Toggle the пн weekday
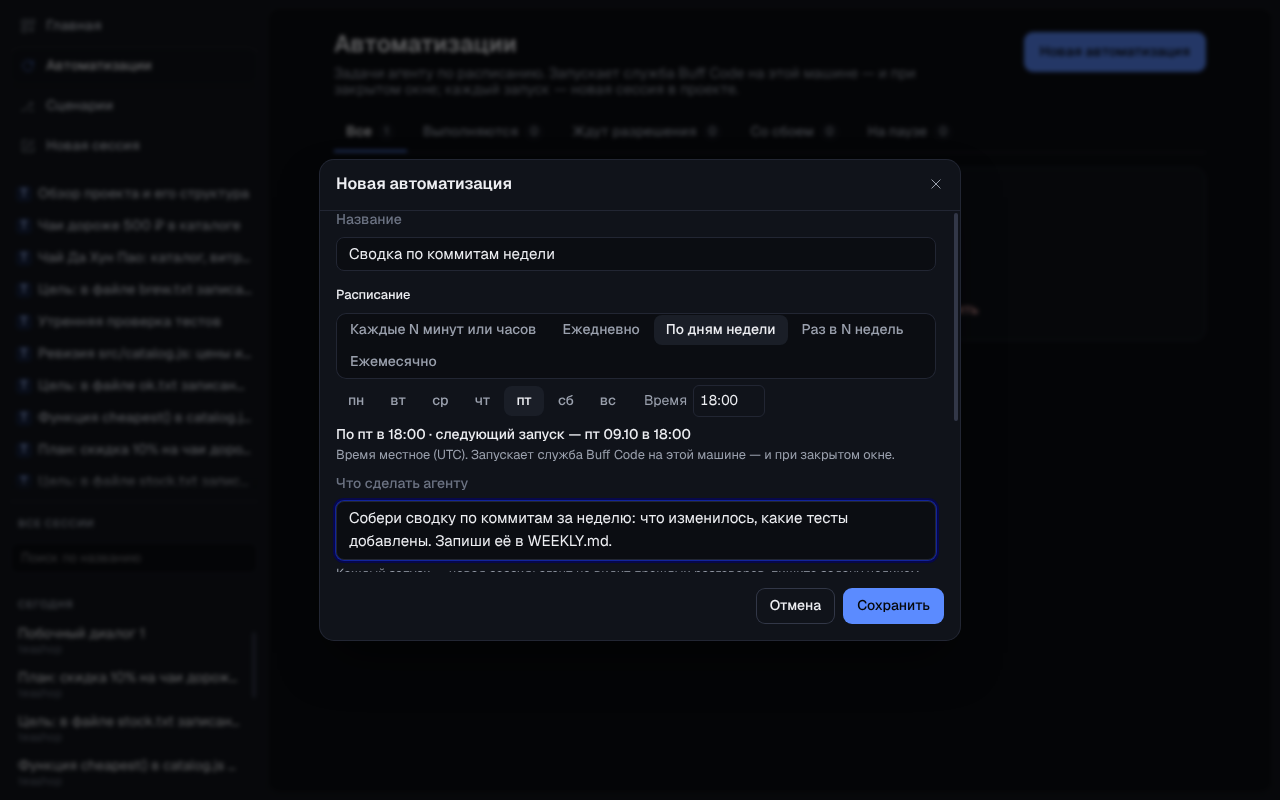 point(356,401)
